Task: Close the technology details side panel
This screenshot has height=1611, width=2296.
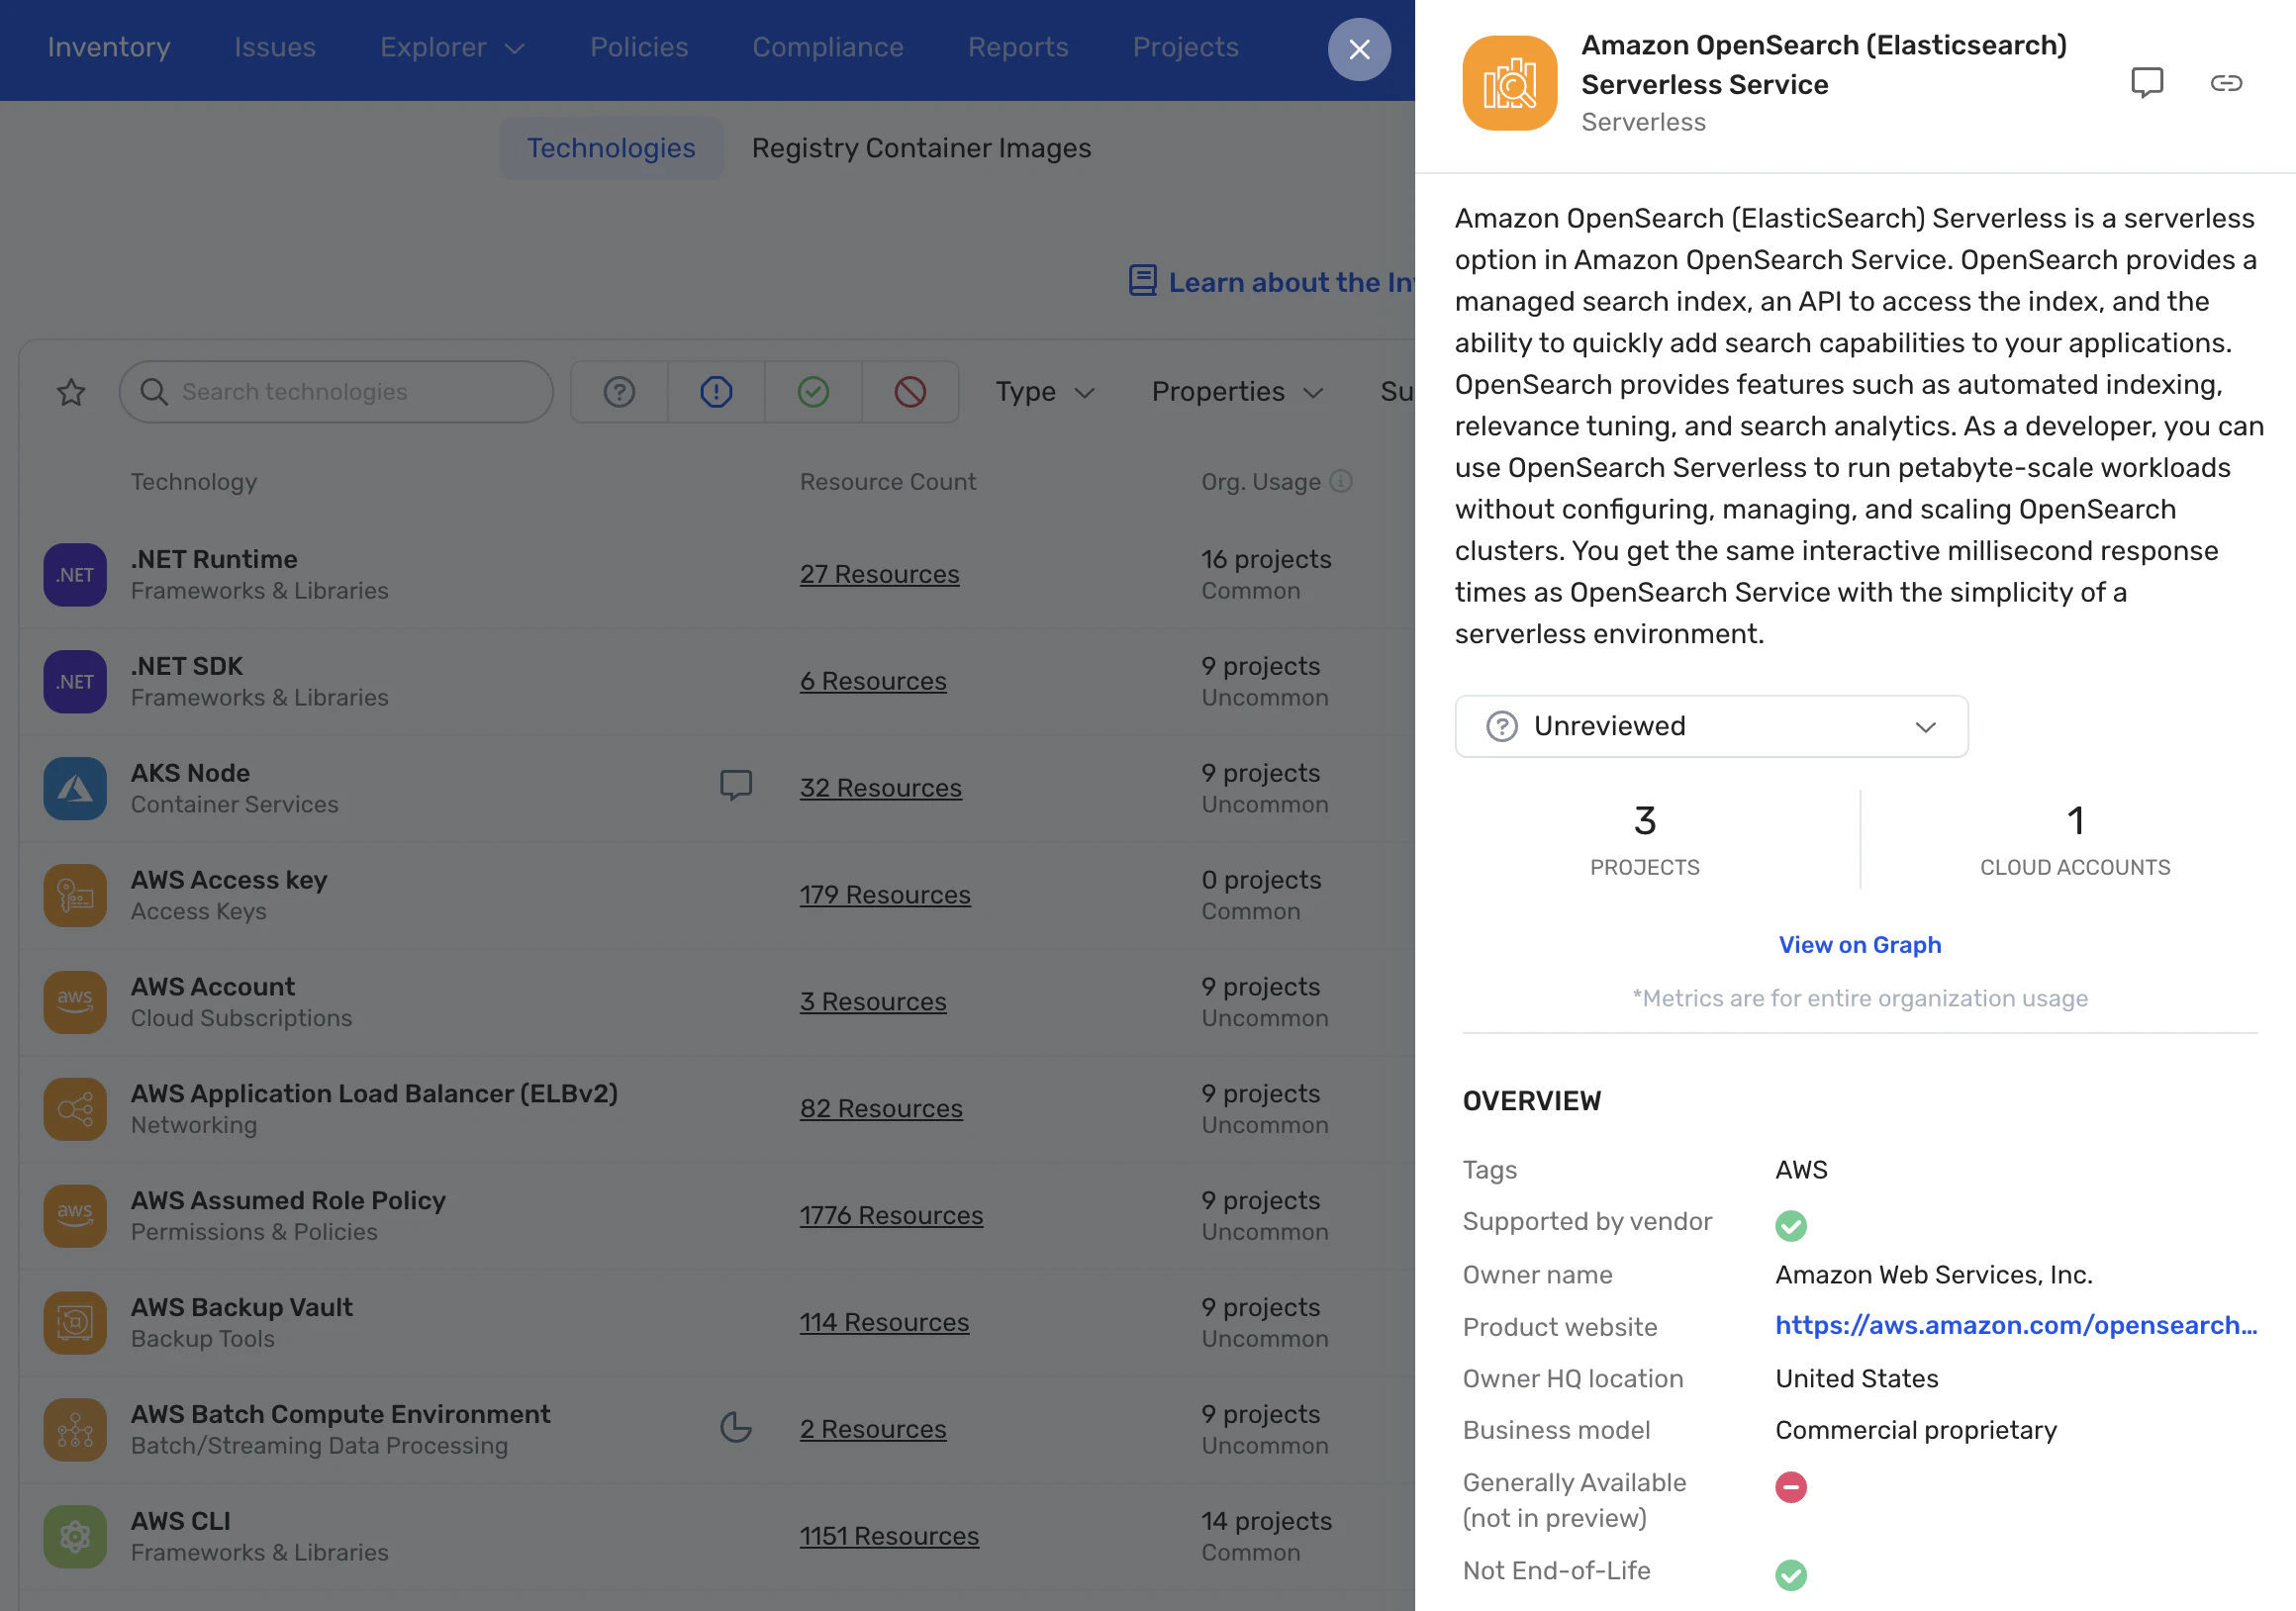Action: [1359, 49]
